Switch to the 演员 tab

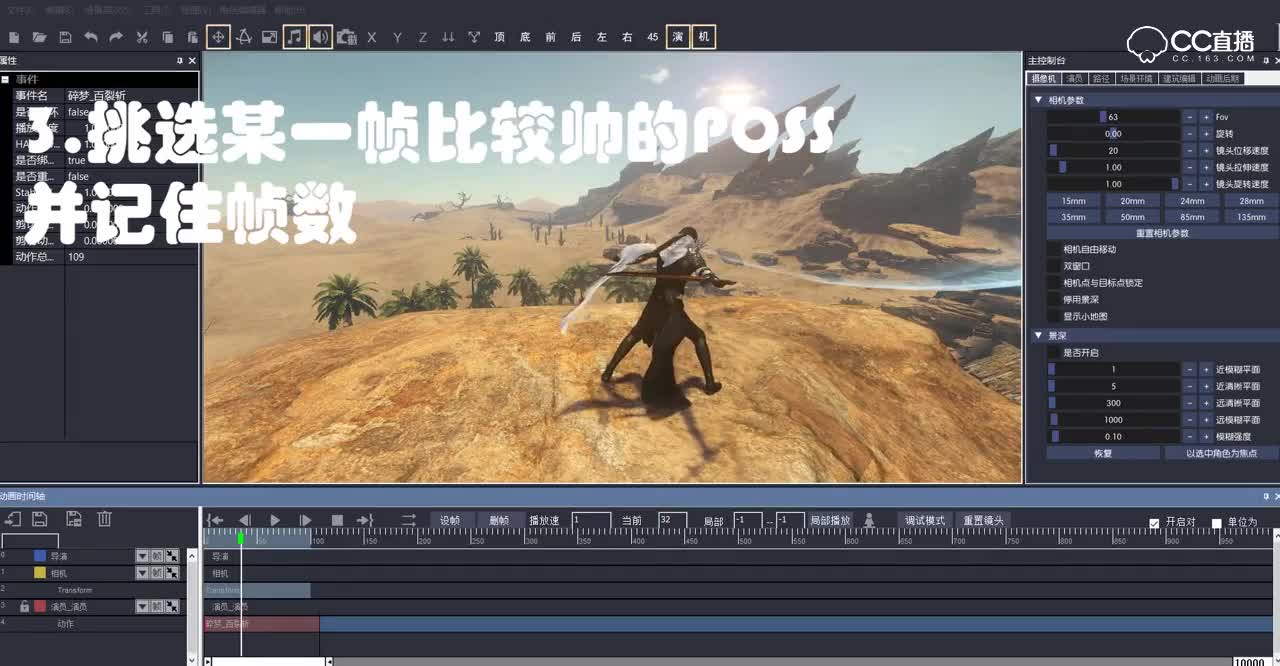tap(1075, 78)
